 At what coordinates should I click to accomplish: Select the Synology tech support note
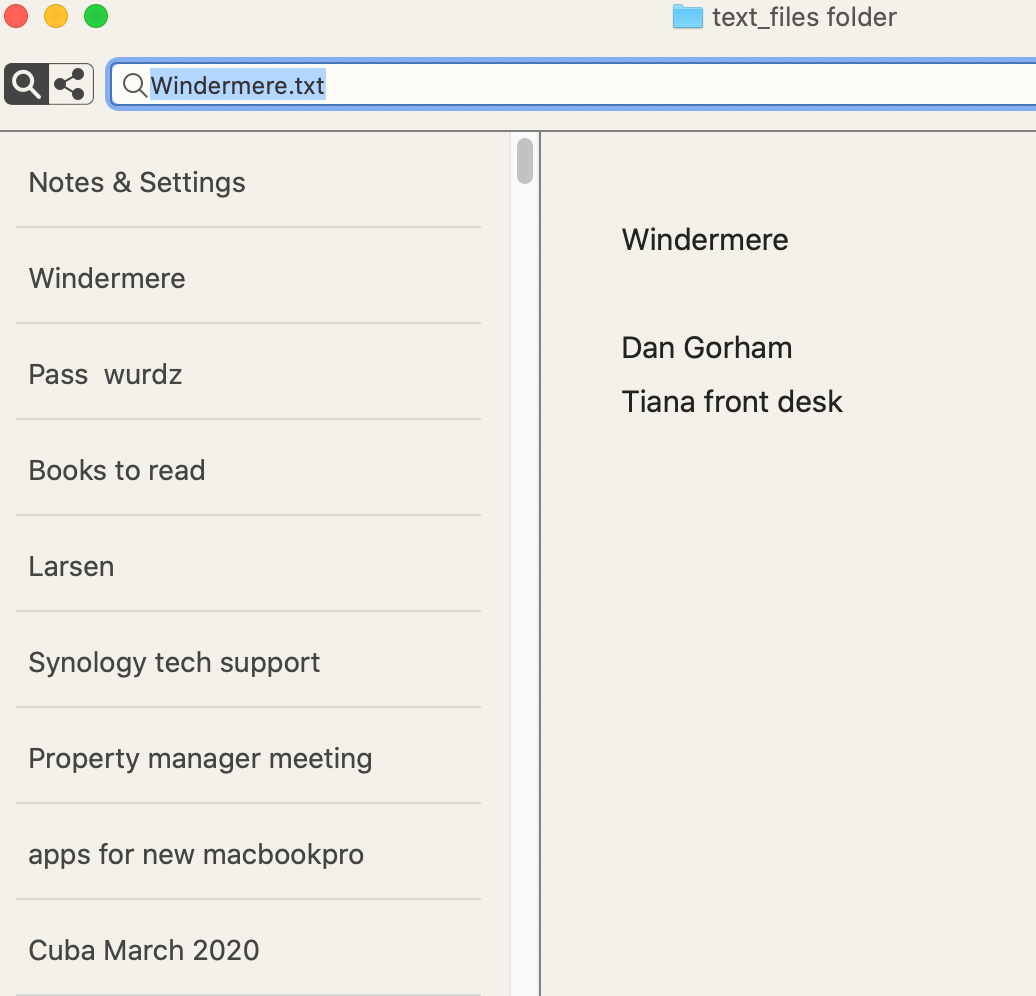tap(174, 663)
